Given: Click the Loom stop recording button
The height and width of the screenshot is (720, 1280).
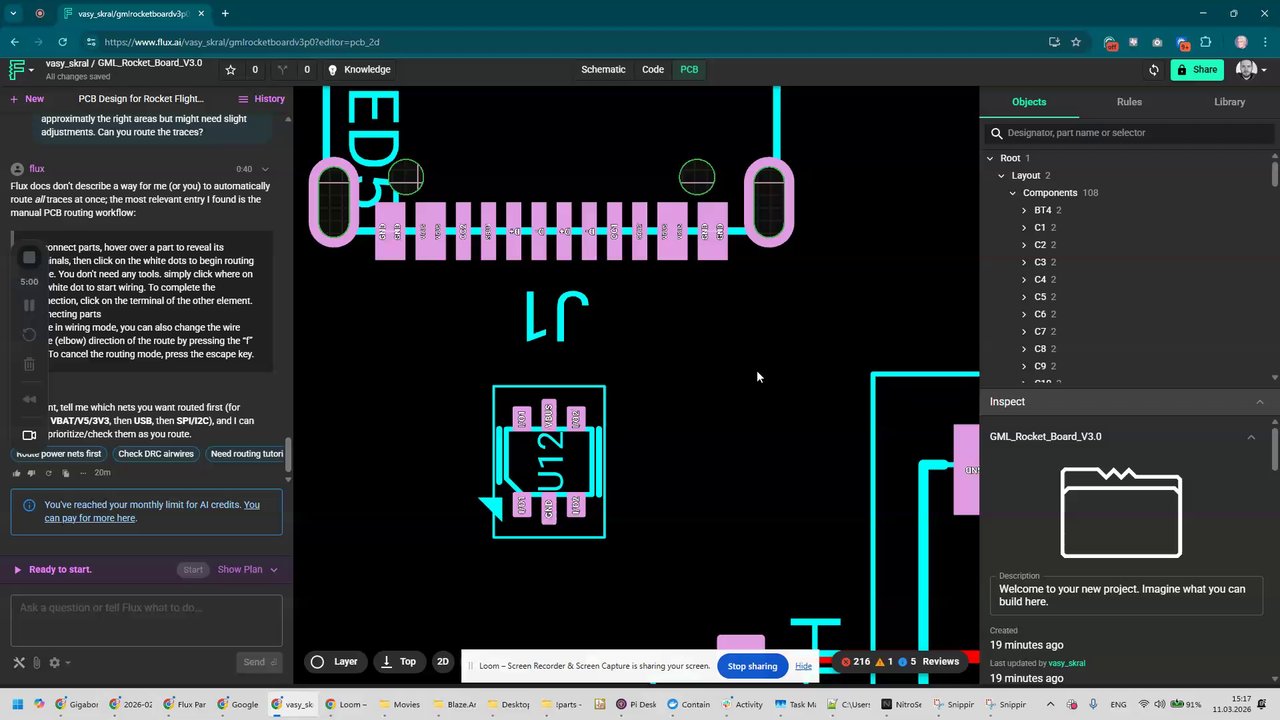Looking at the screenshot, I should point(29,257).
